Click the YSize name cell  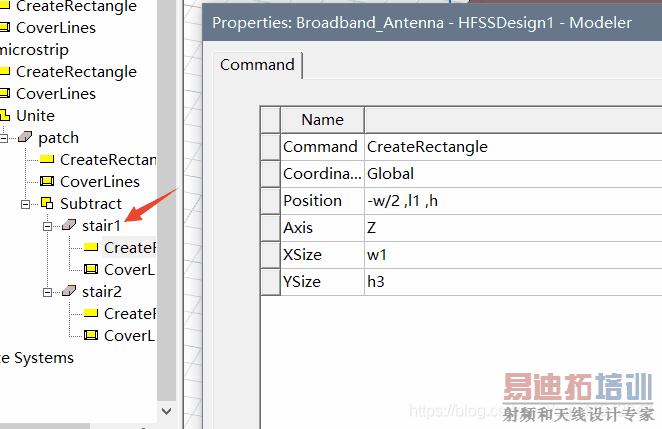[x=323, y=282]
